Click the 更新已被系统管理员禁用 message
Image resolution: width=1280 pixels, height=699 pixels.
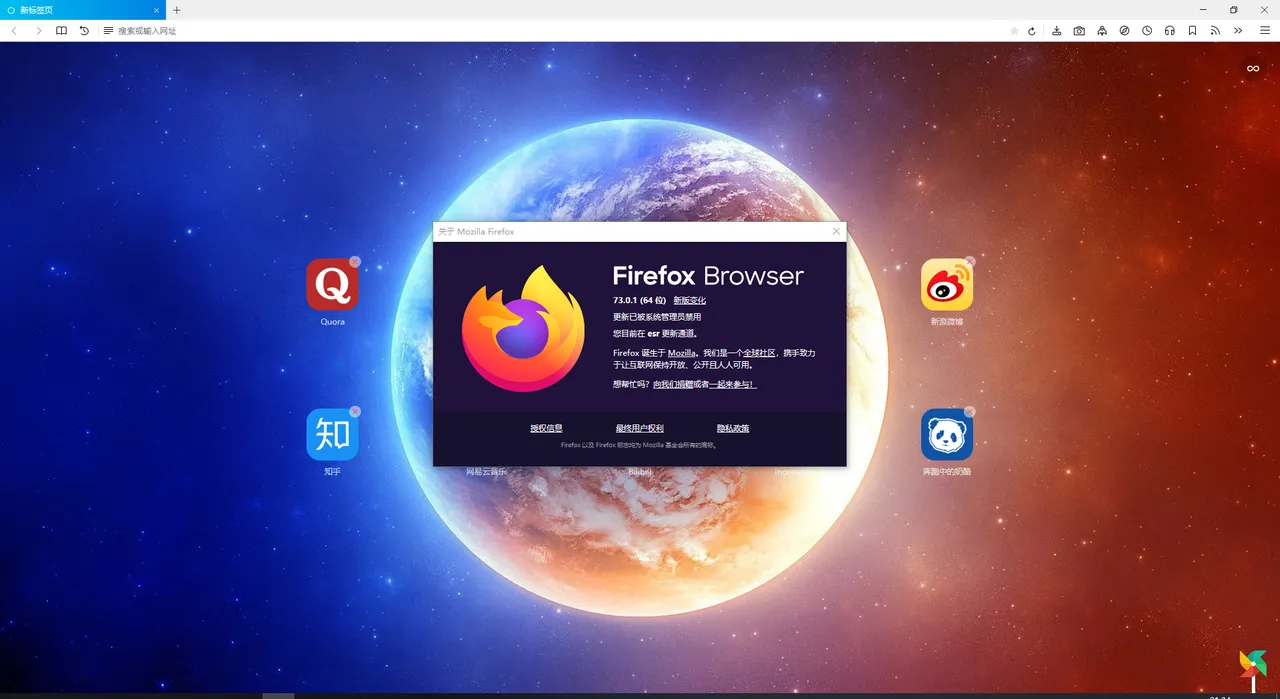pos(657,317)
